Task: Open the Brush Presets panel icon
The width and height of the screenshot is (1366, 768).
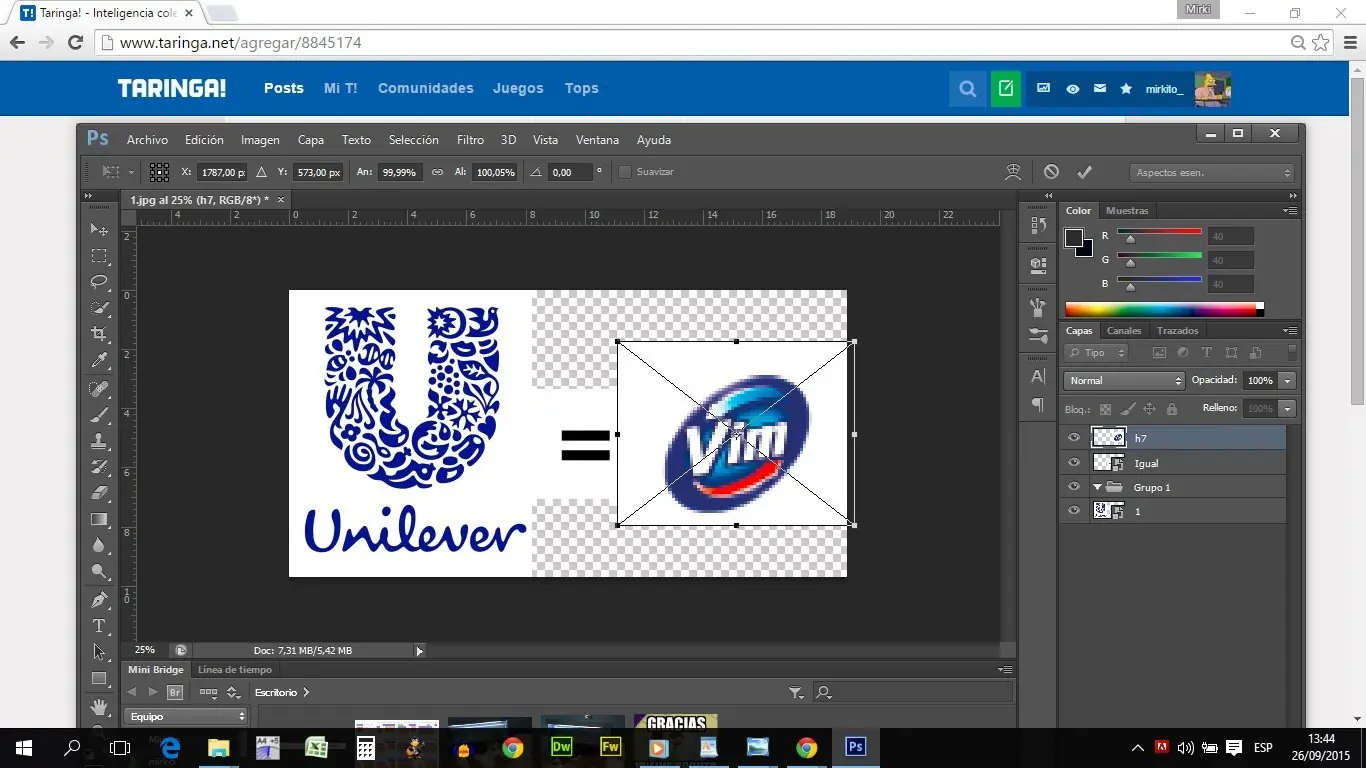Action: tap(1038, 336)
